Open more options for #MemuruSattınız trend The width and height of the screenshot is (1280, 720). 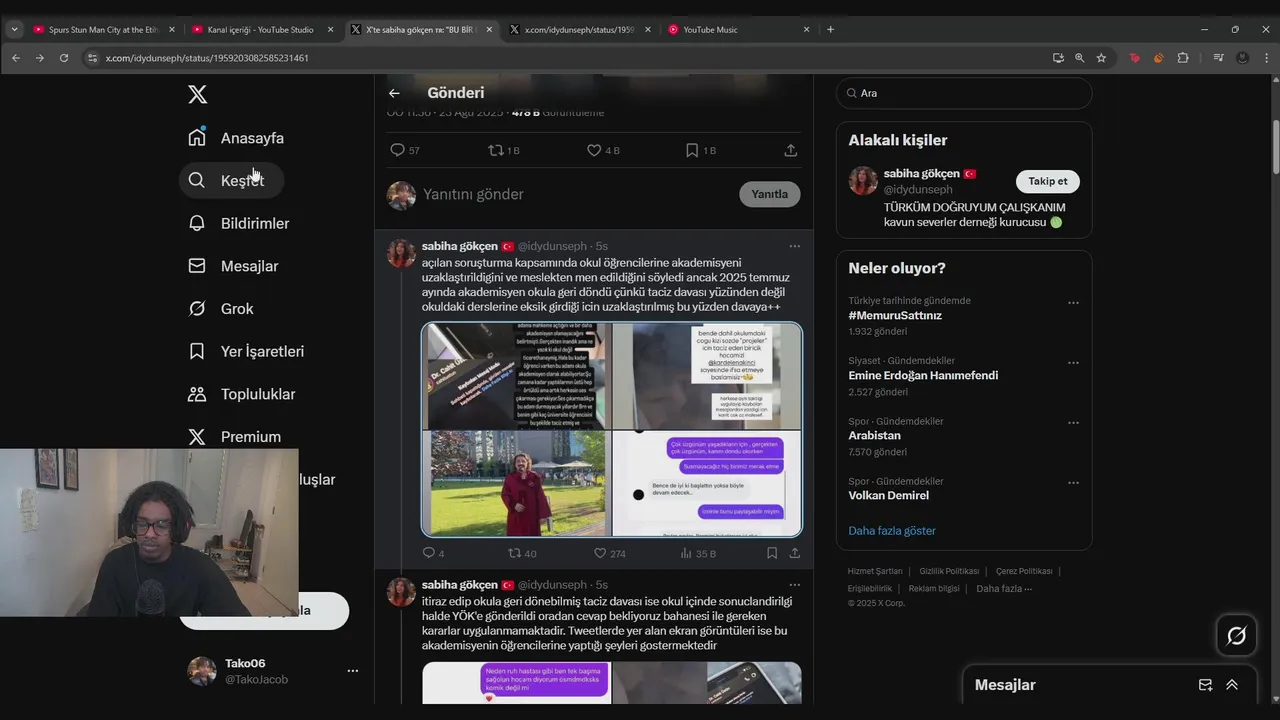1073,303
